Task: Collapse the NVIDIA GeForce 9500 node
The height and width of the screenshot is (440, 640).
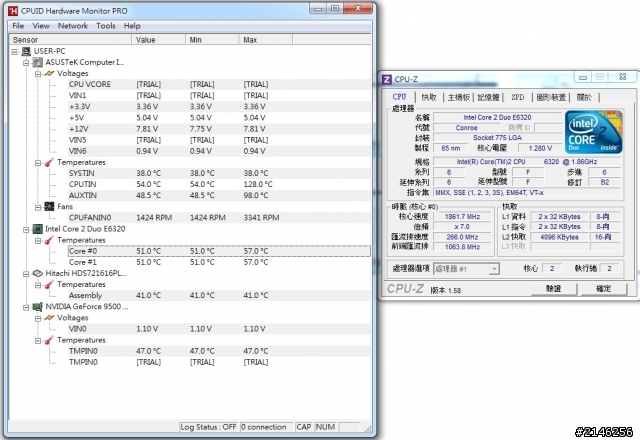Action: [x=26, y=307]
